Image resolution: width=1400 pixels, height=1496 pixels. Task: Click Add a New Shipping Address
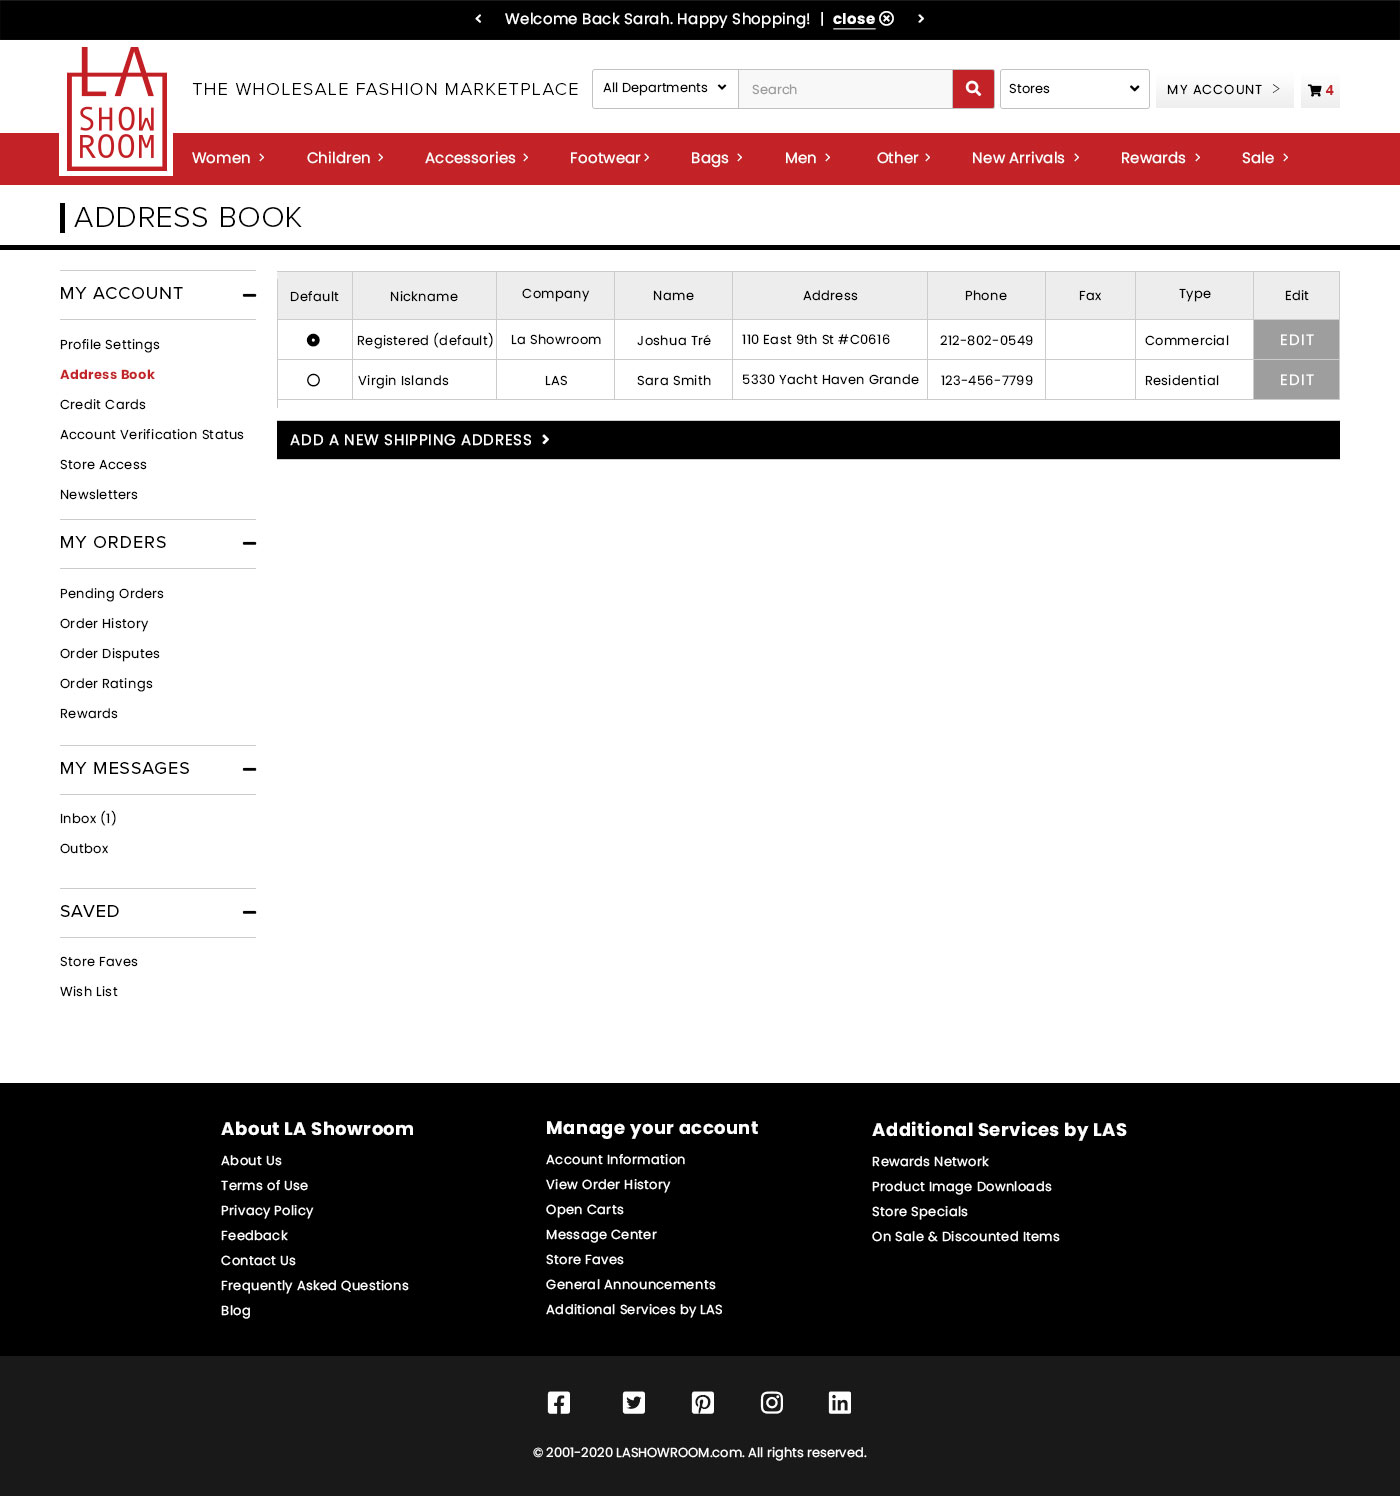[x=420, y=440]
